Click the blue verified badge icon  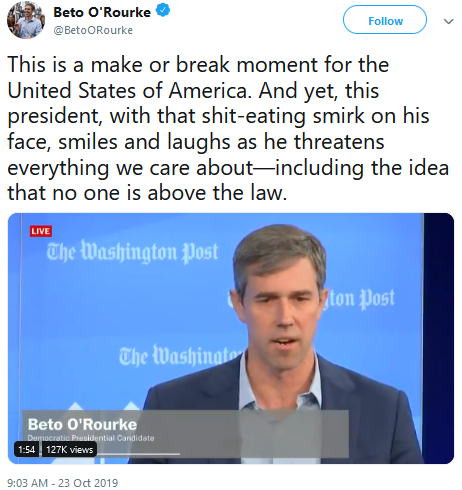pos(163,11)
